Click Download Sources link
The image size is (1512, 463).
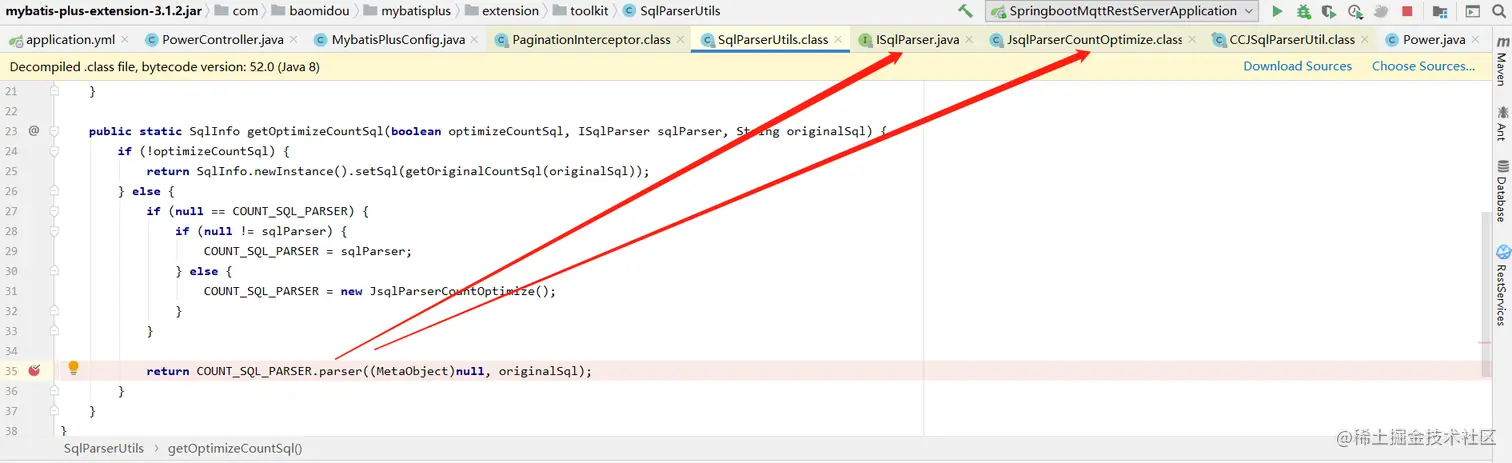click(x=1297, y=66)
